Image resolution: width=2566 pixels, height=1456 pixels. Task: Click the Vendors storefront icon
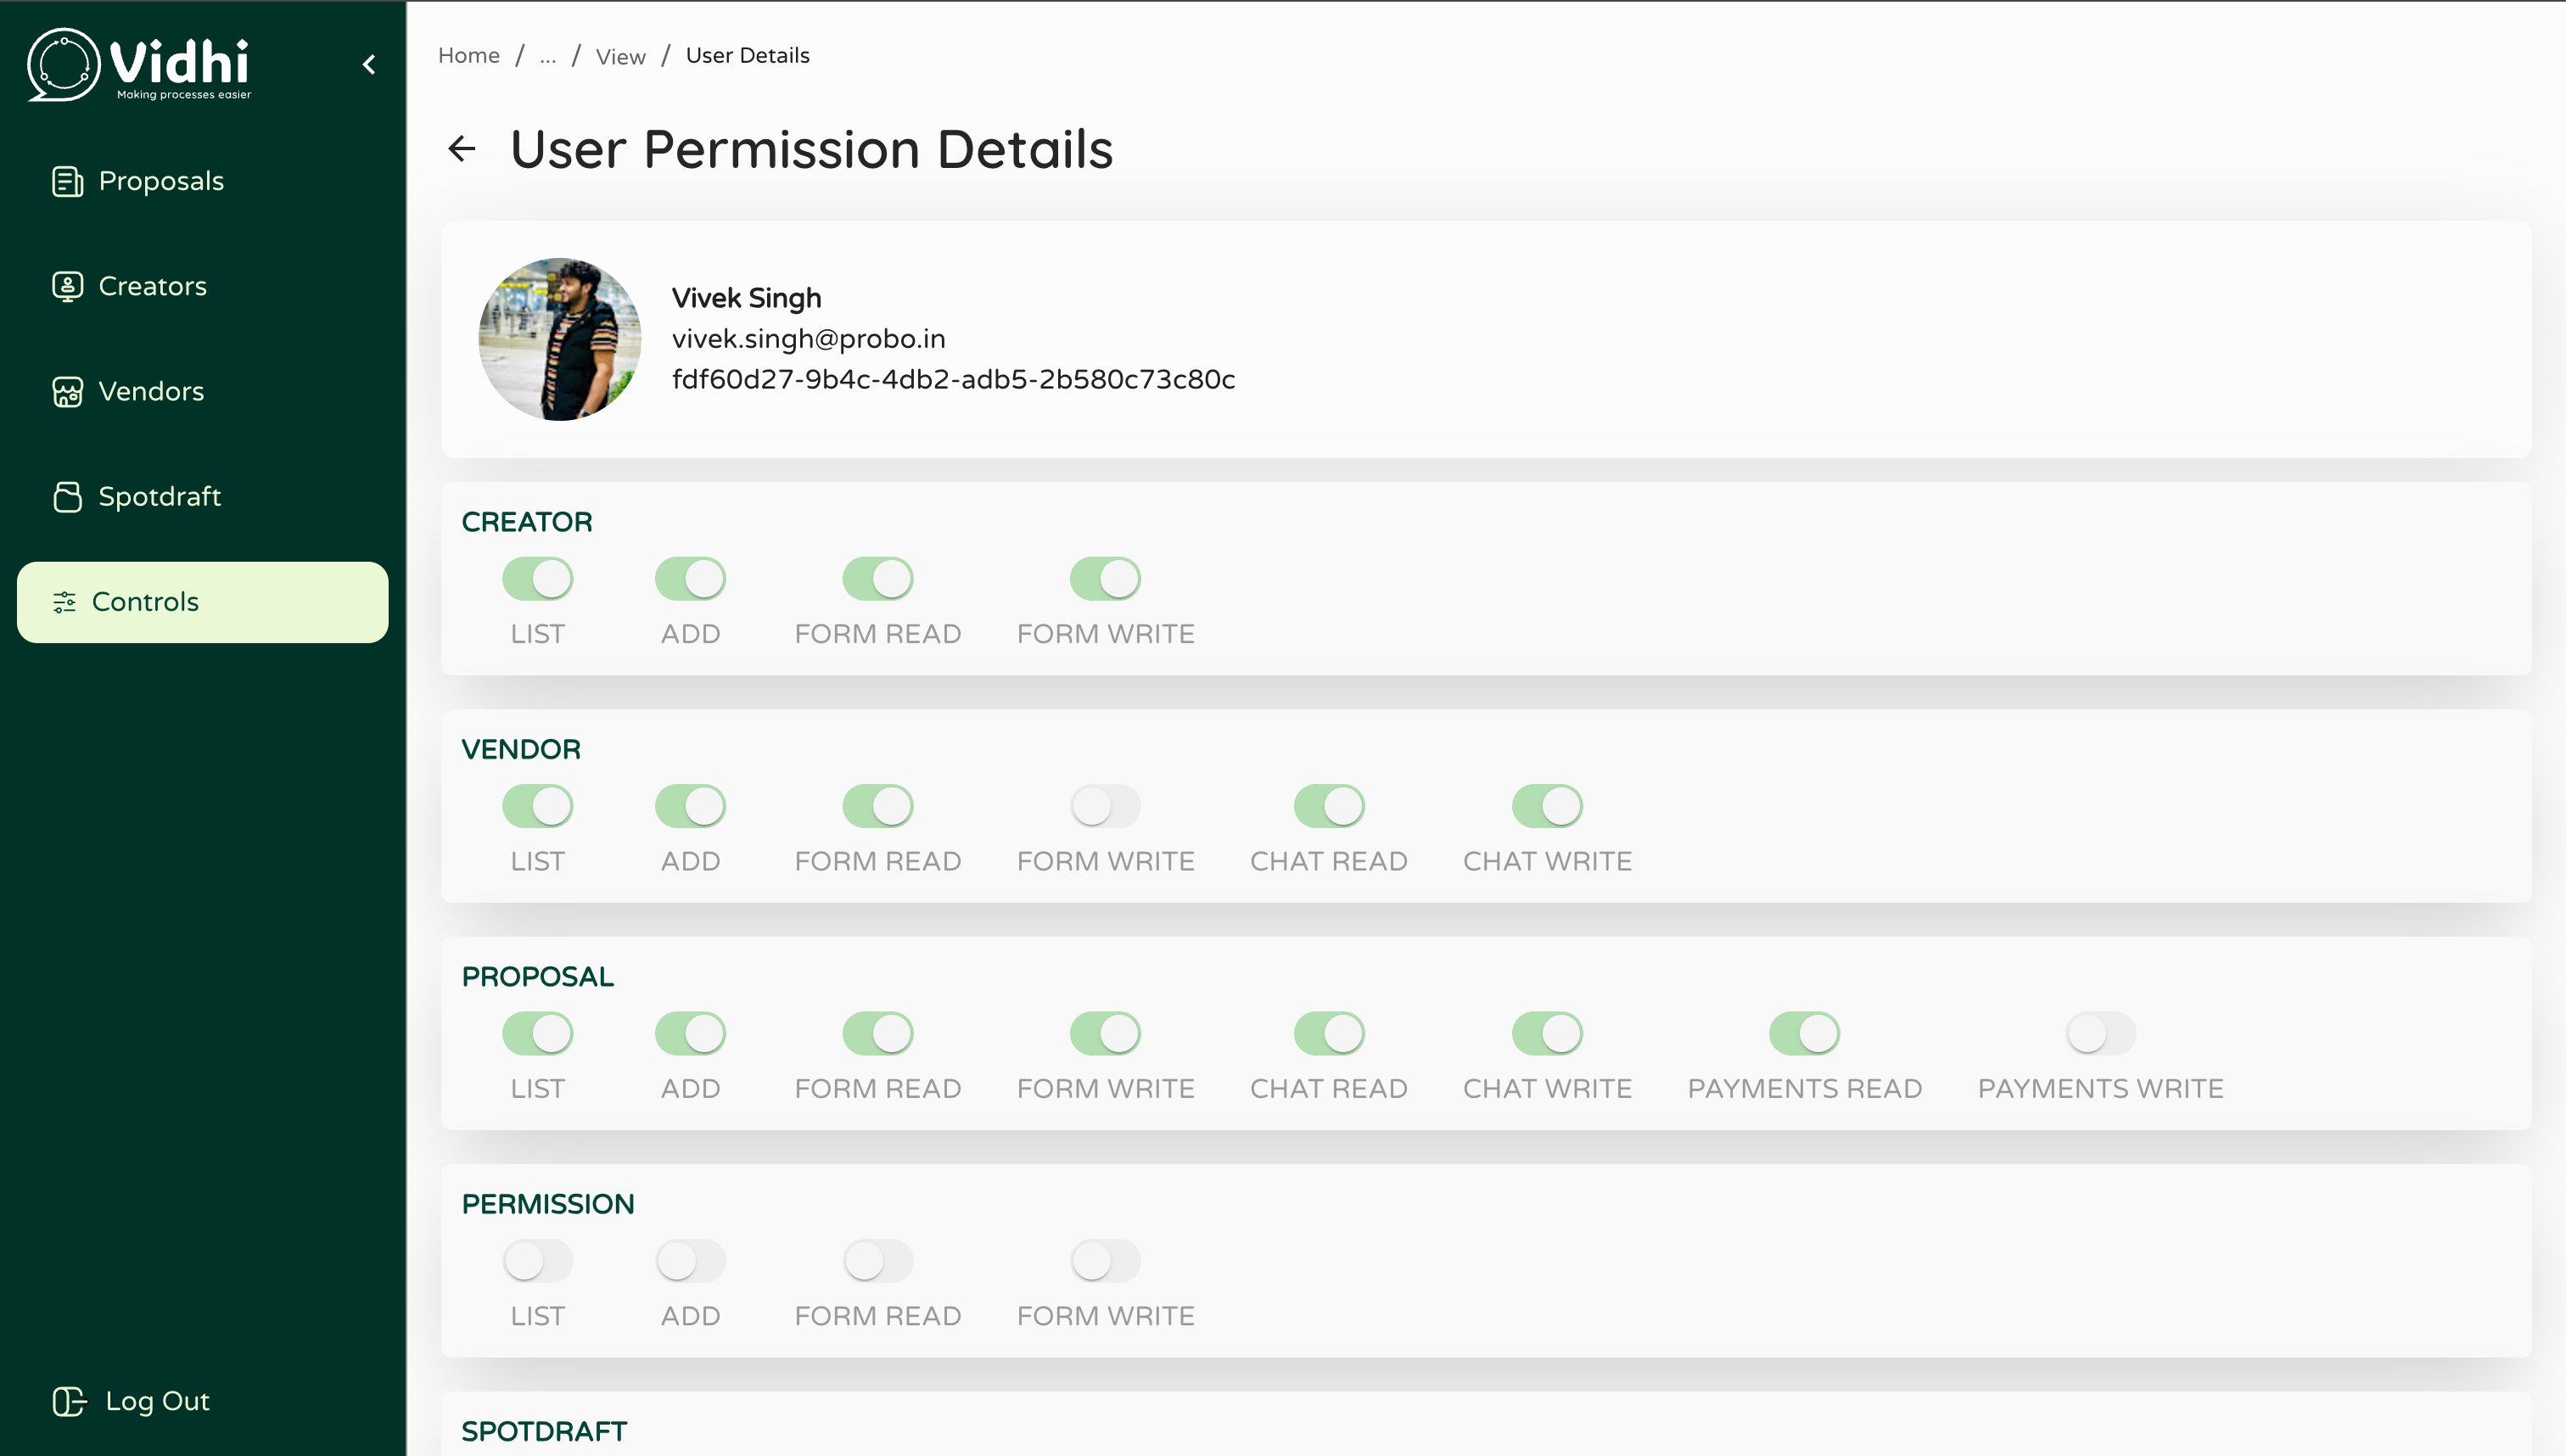pyautogui.click(x=67, y=391)
